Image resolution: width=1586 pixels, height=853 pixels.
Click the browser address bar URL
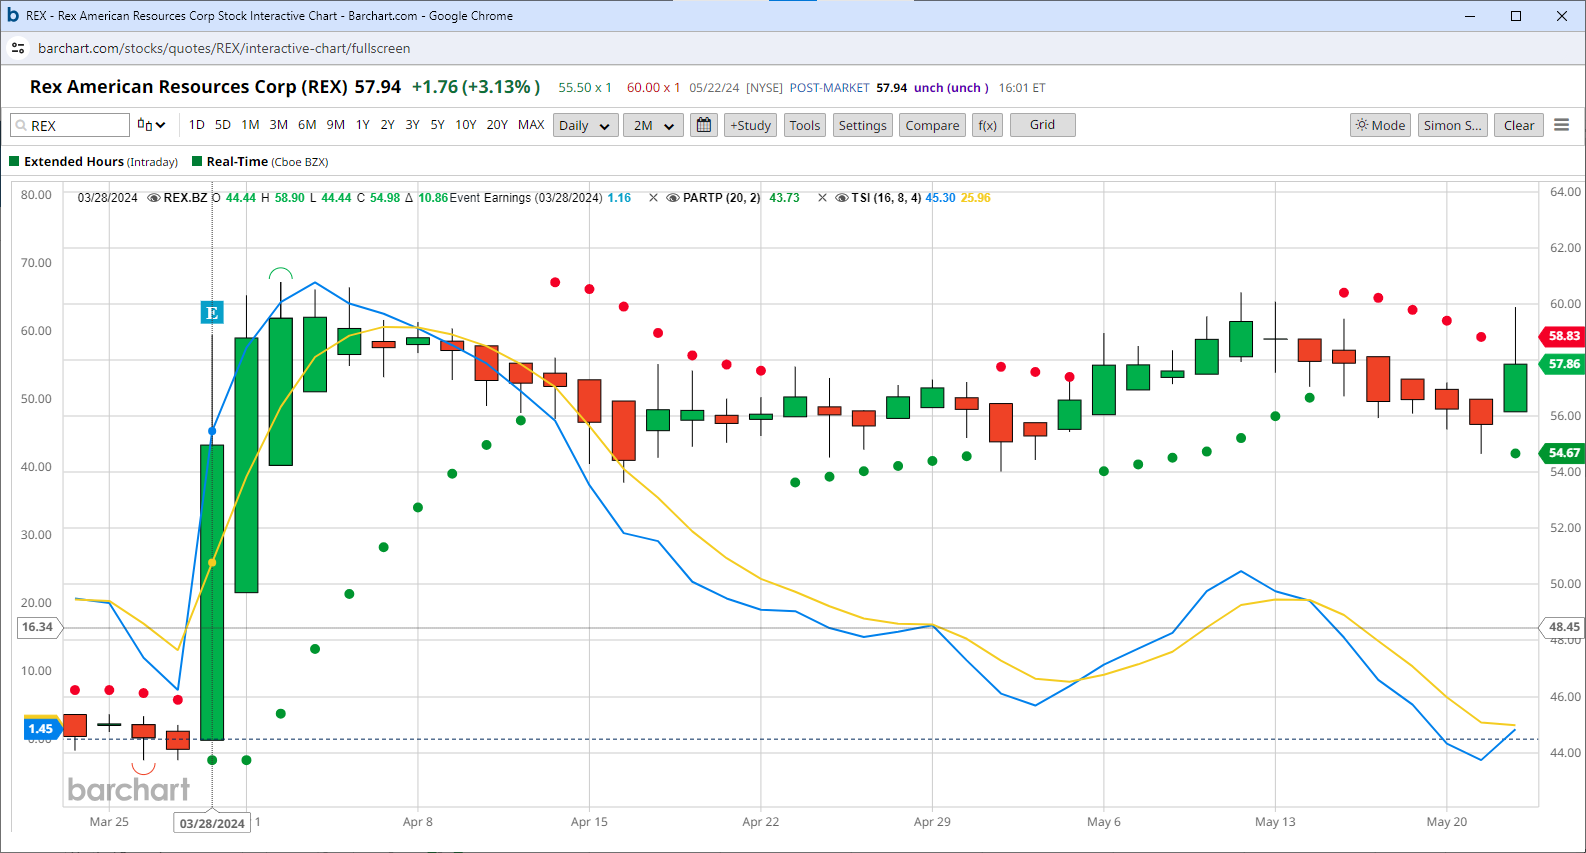(x=224, y=48)
